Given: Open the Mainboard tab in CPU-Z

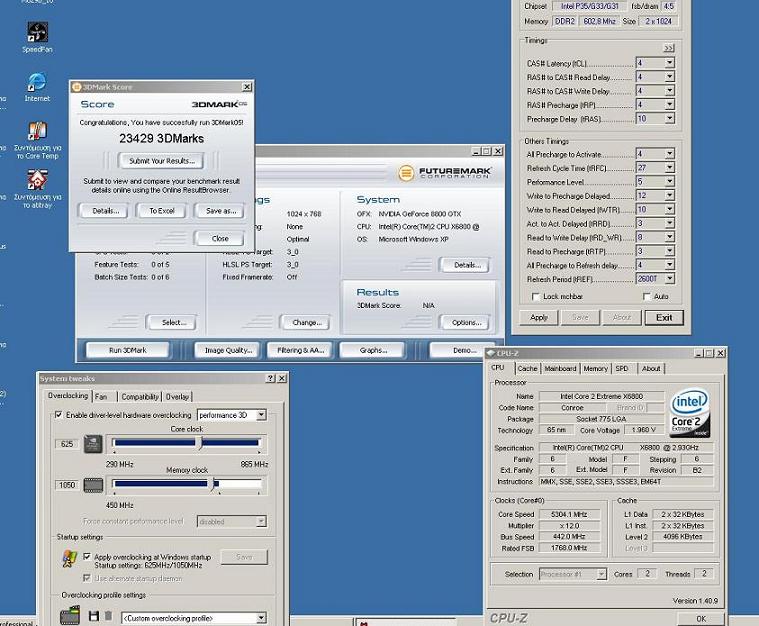Looking at the screenshot, I should pos(560,368).
